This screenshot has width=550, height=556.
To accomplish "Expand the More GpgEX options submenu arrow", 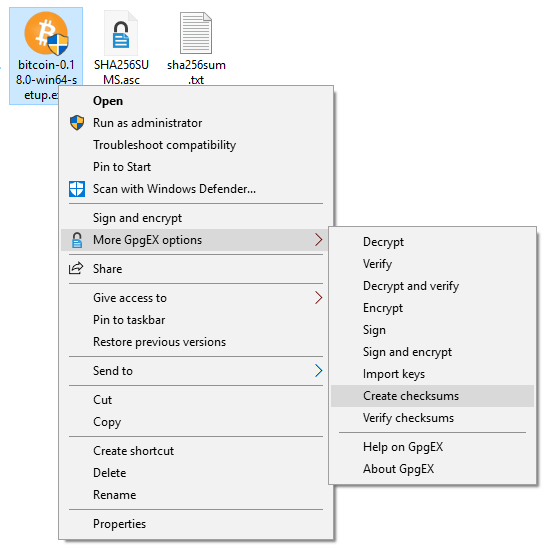I will (x=318, y=240).
